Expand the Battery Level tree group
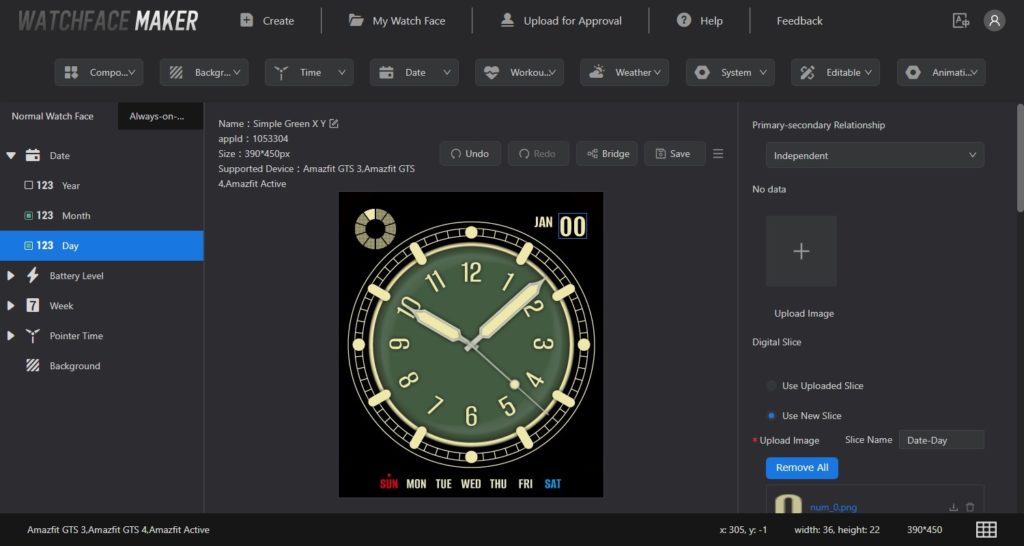This screenshot has width=1024, height=546. tap(11, 276)
